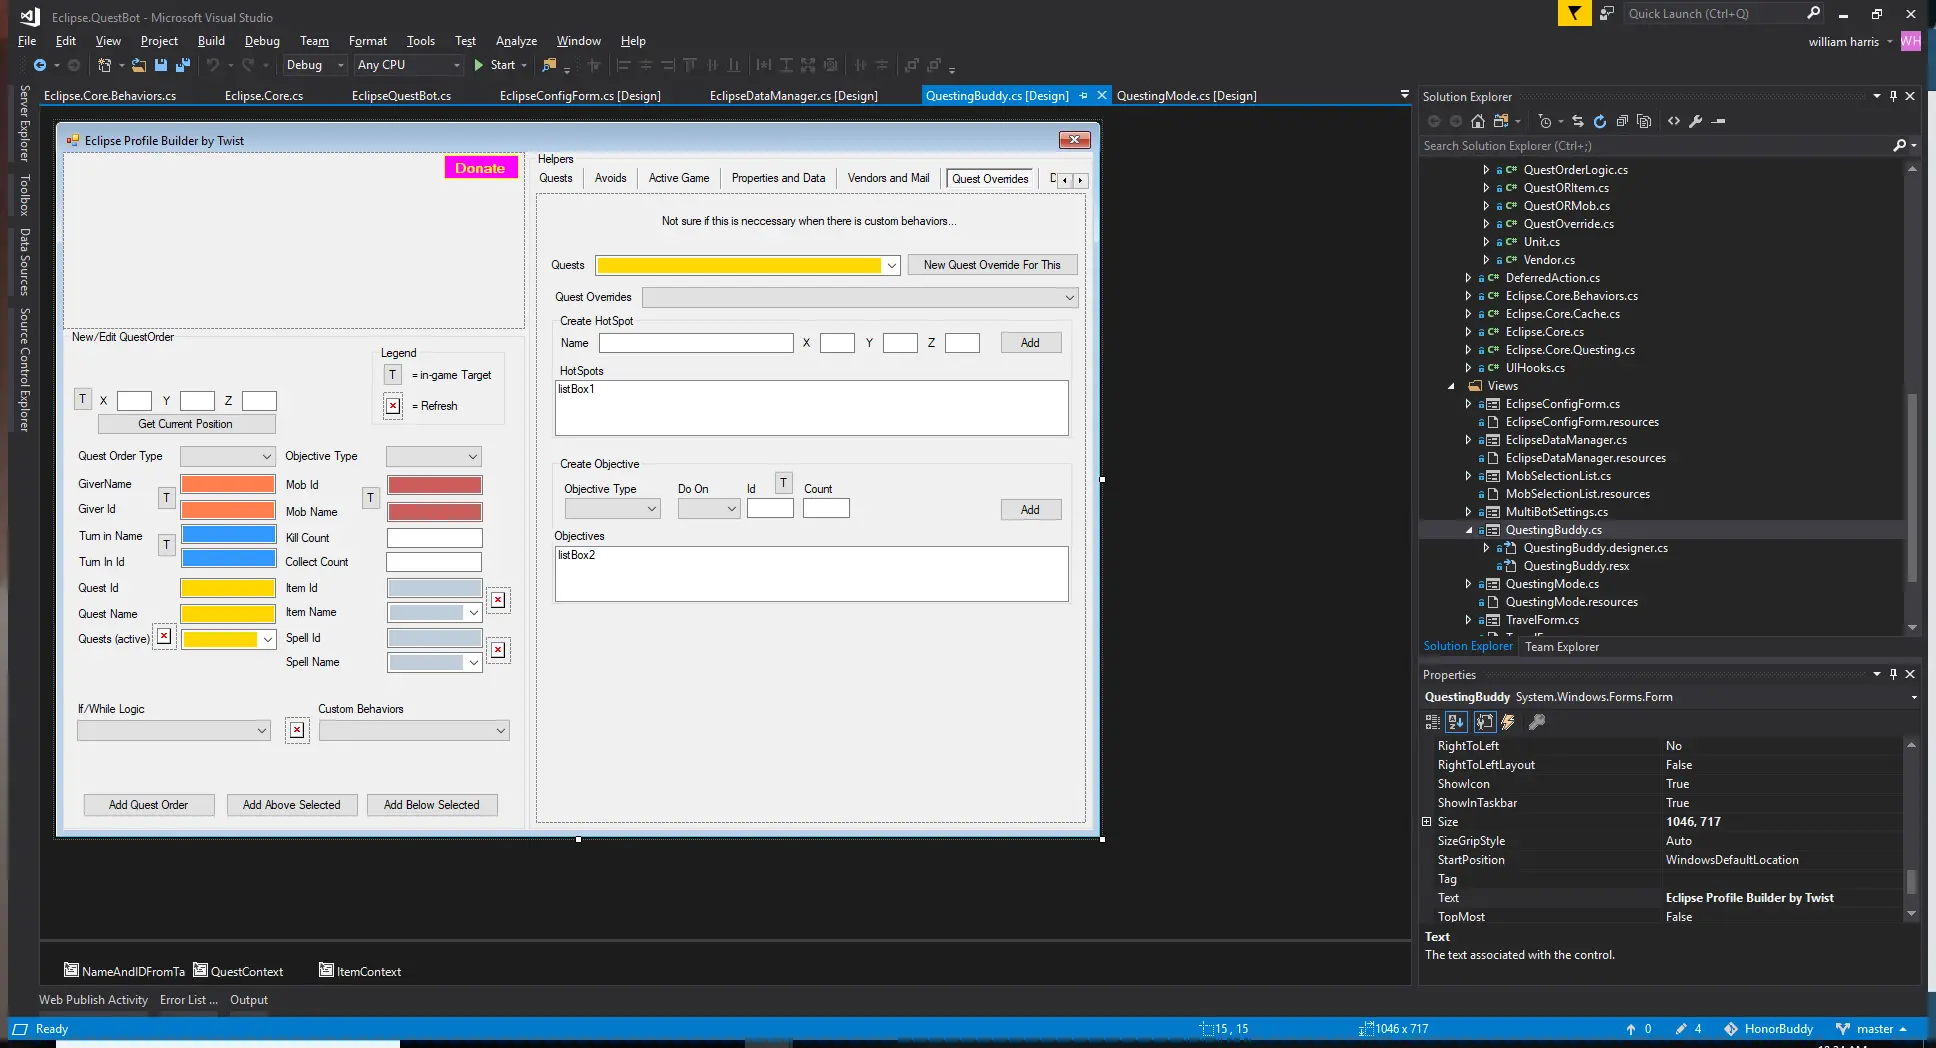Expand the QuestOverride.cs tree node

click(1486, 224)
